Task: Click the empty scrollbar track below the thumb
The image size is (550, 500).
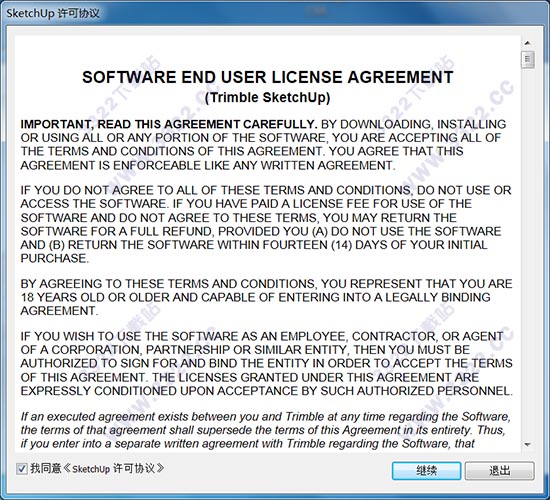Action: pyautogui.click(x=527, y=253)
